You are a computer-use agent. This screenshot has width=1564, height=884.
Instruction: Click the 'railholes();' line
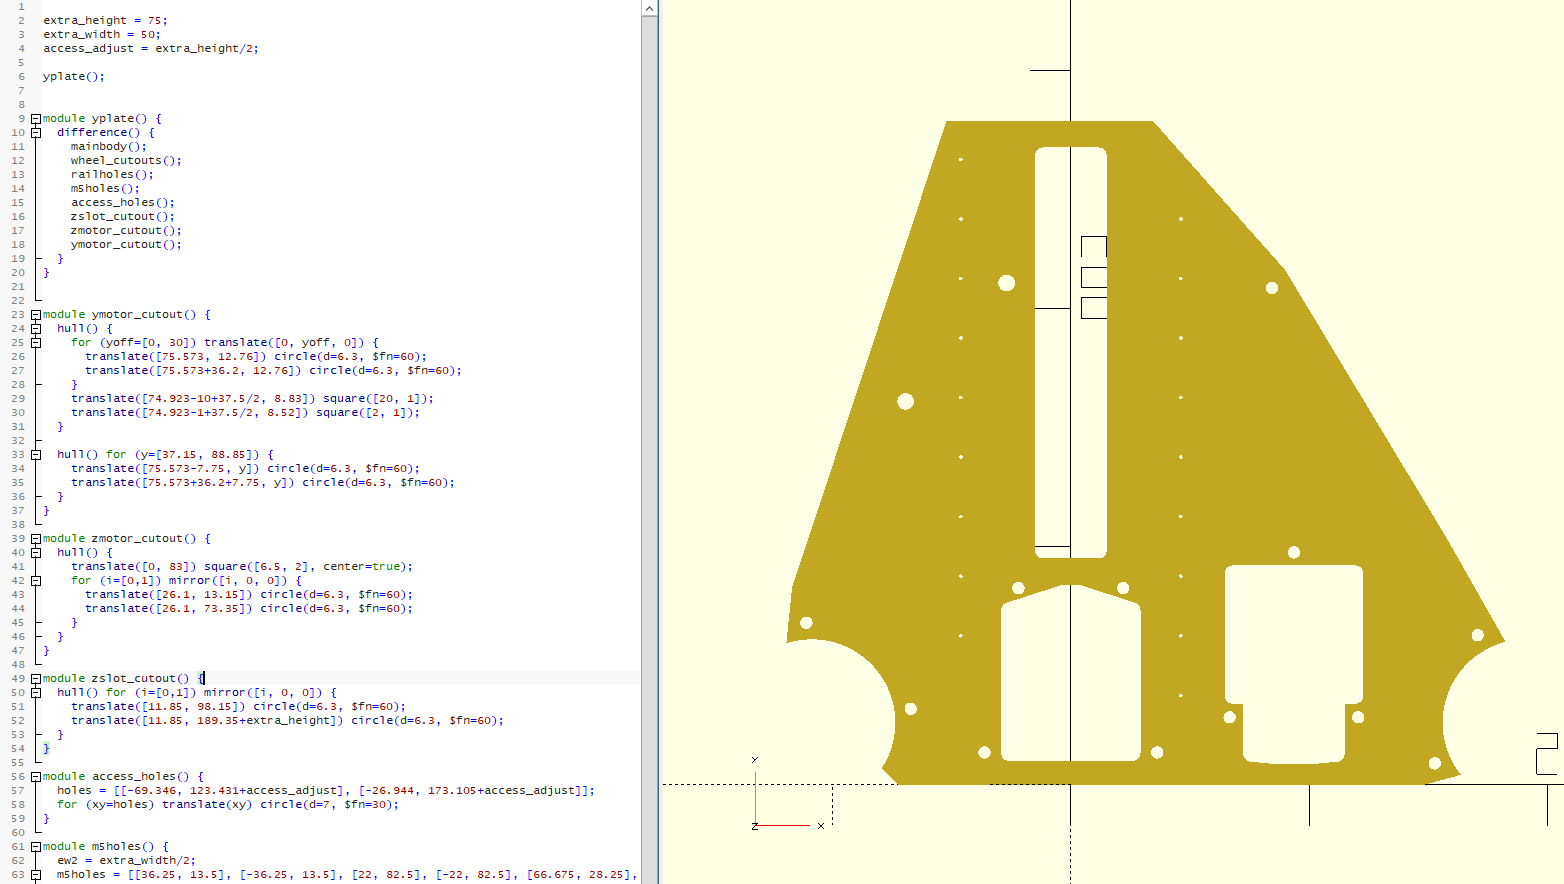click(112, 174)
